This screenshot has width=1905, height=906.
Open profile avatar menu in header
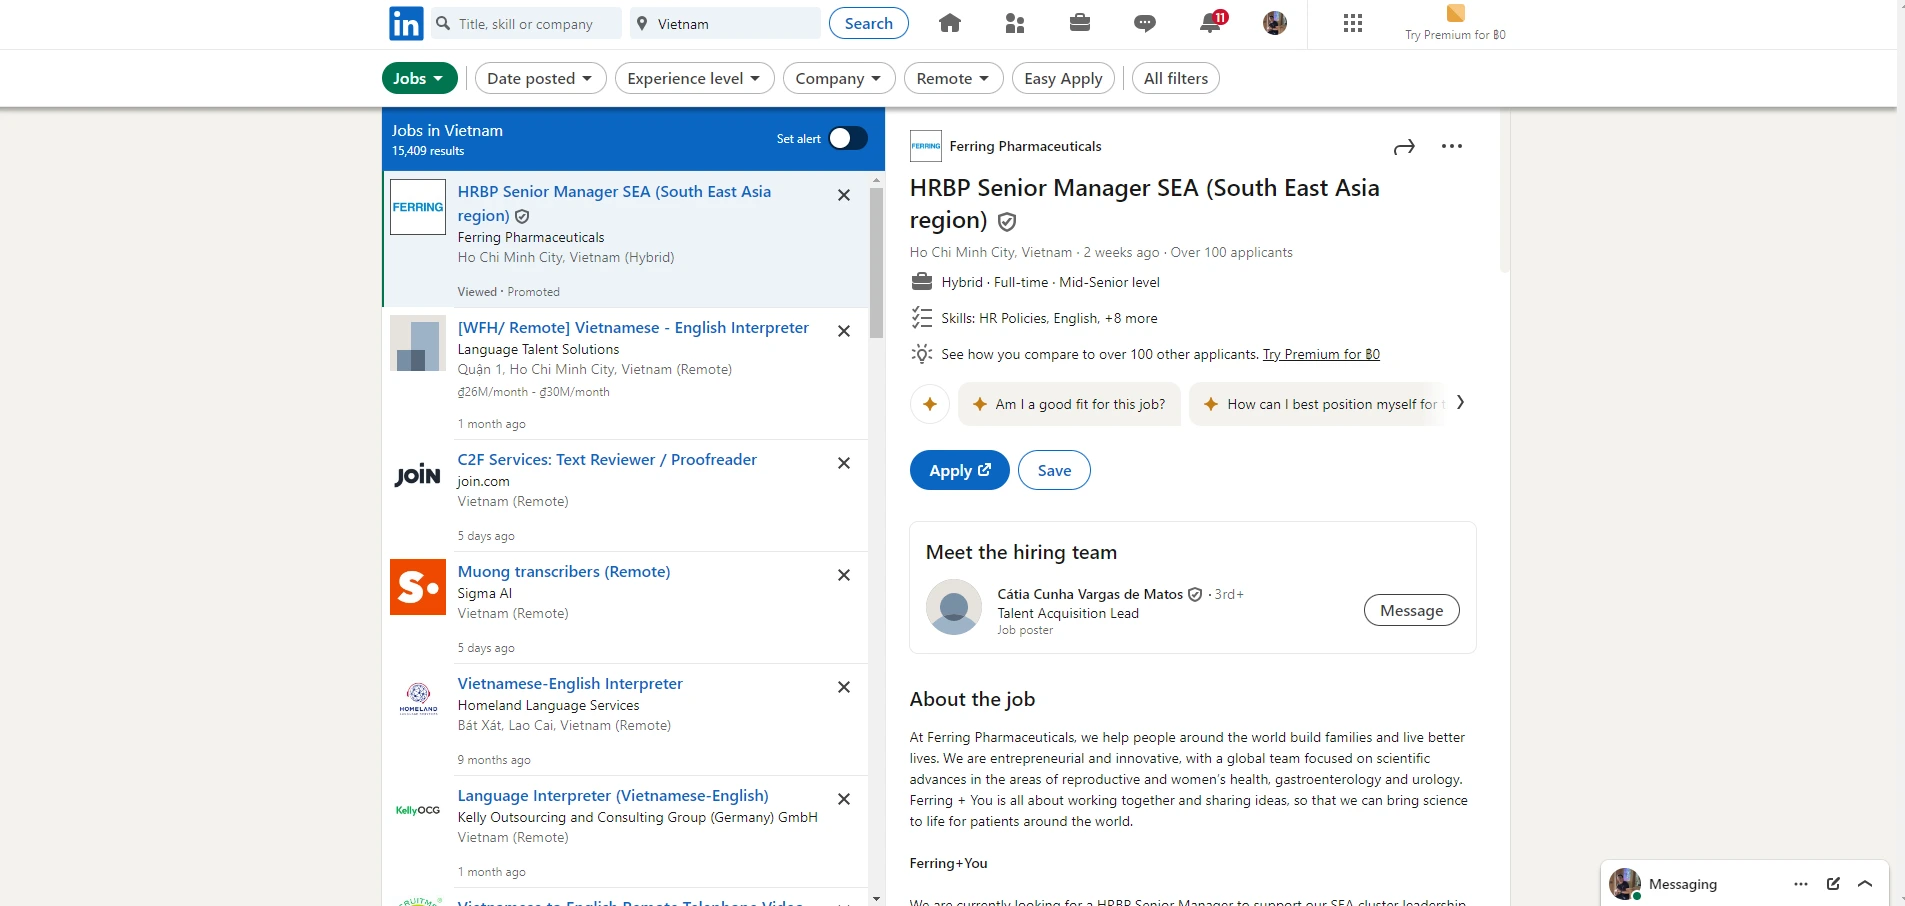(x=1275, y=23)
